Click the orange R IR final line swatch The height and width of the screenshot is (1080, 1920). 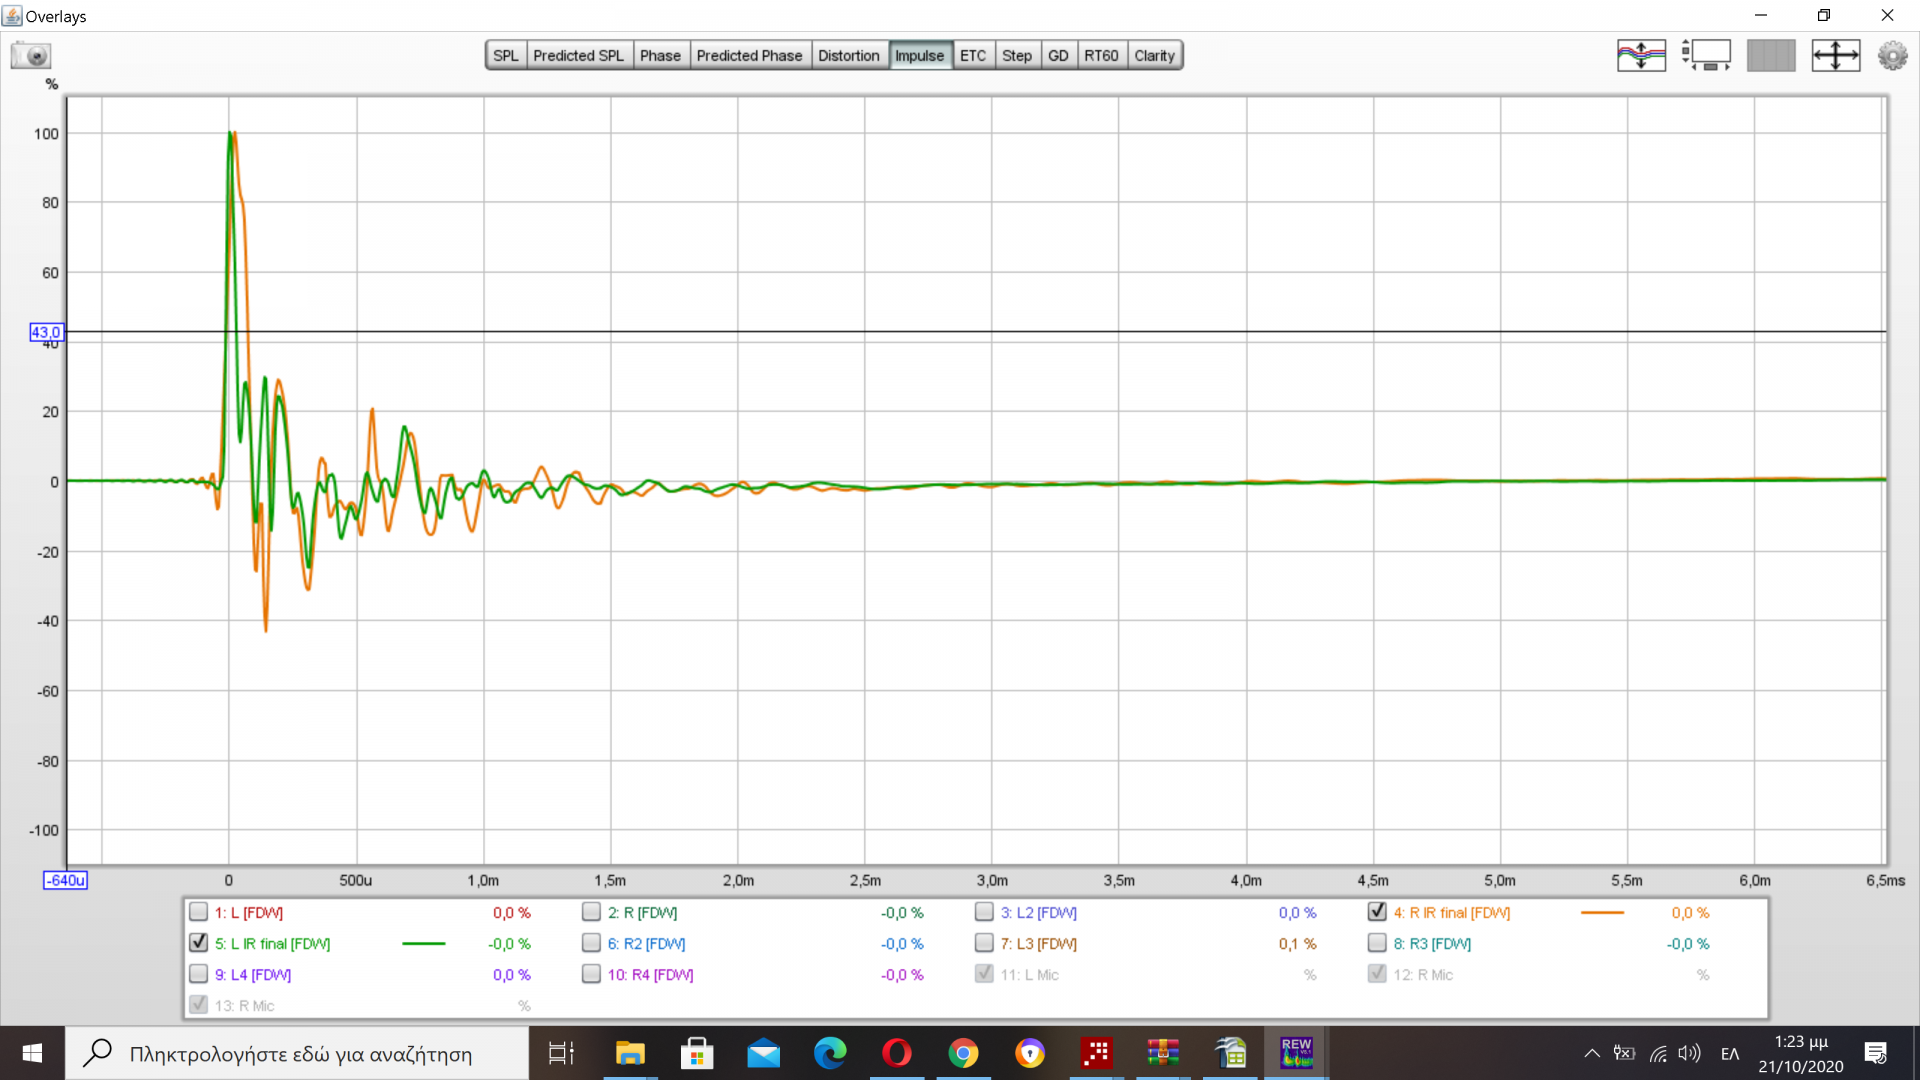click(1602, 913)
